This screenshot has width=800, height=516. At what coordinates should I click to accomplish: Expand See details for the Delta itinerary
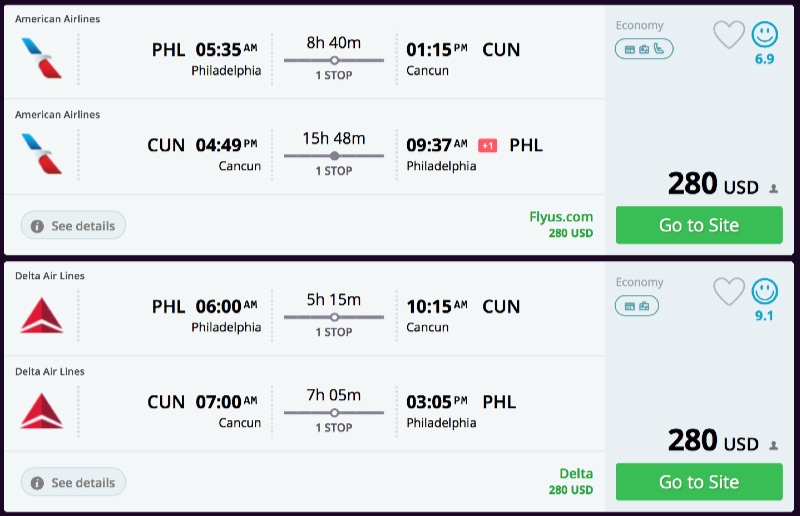74,483
